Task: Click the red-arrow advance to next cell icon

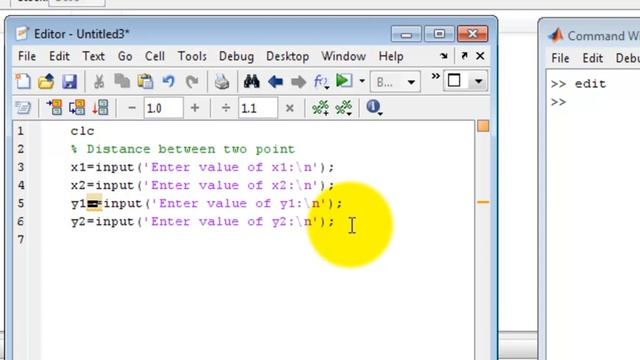Action: coord(100,108)
